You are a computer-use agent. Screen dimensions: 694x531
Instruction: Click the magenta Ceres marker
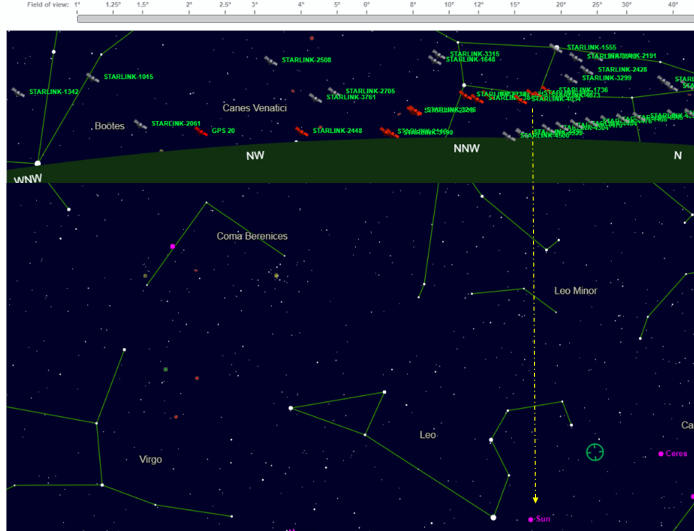point(661,454)
